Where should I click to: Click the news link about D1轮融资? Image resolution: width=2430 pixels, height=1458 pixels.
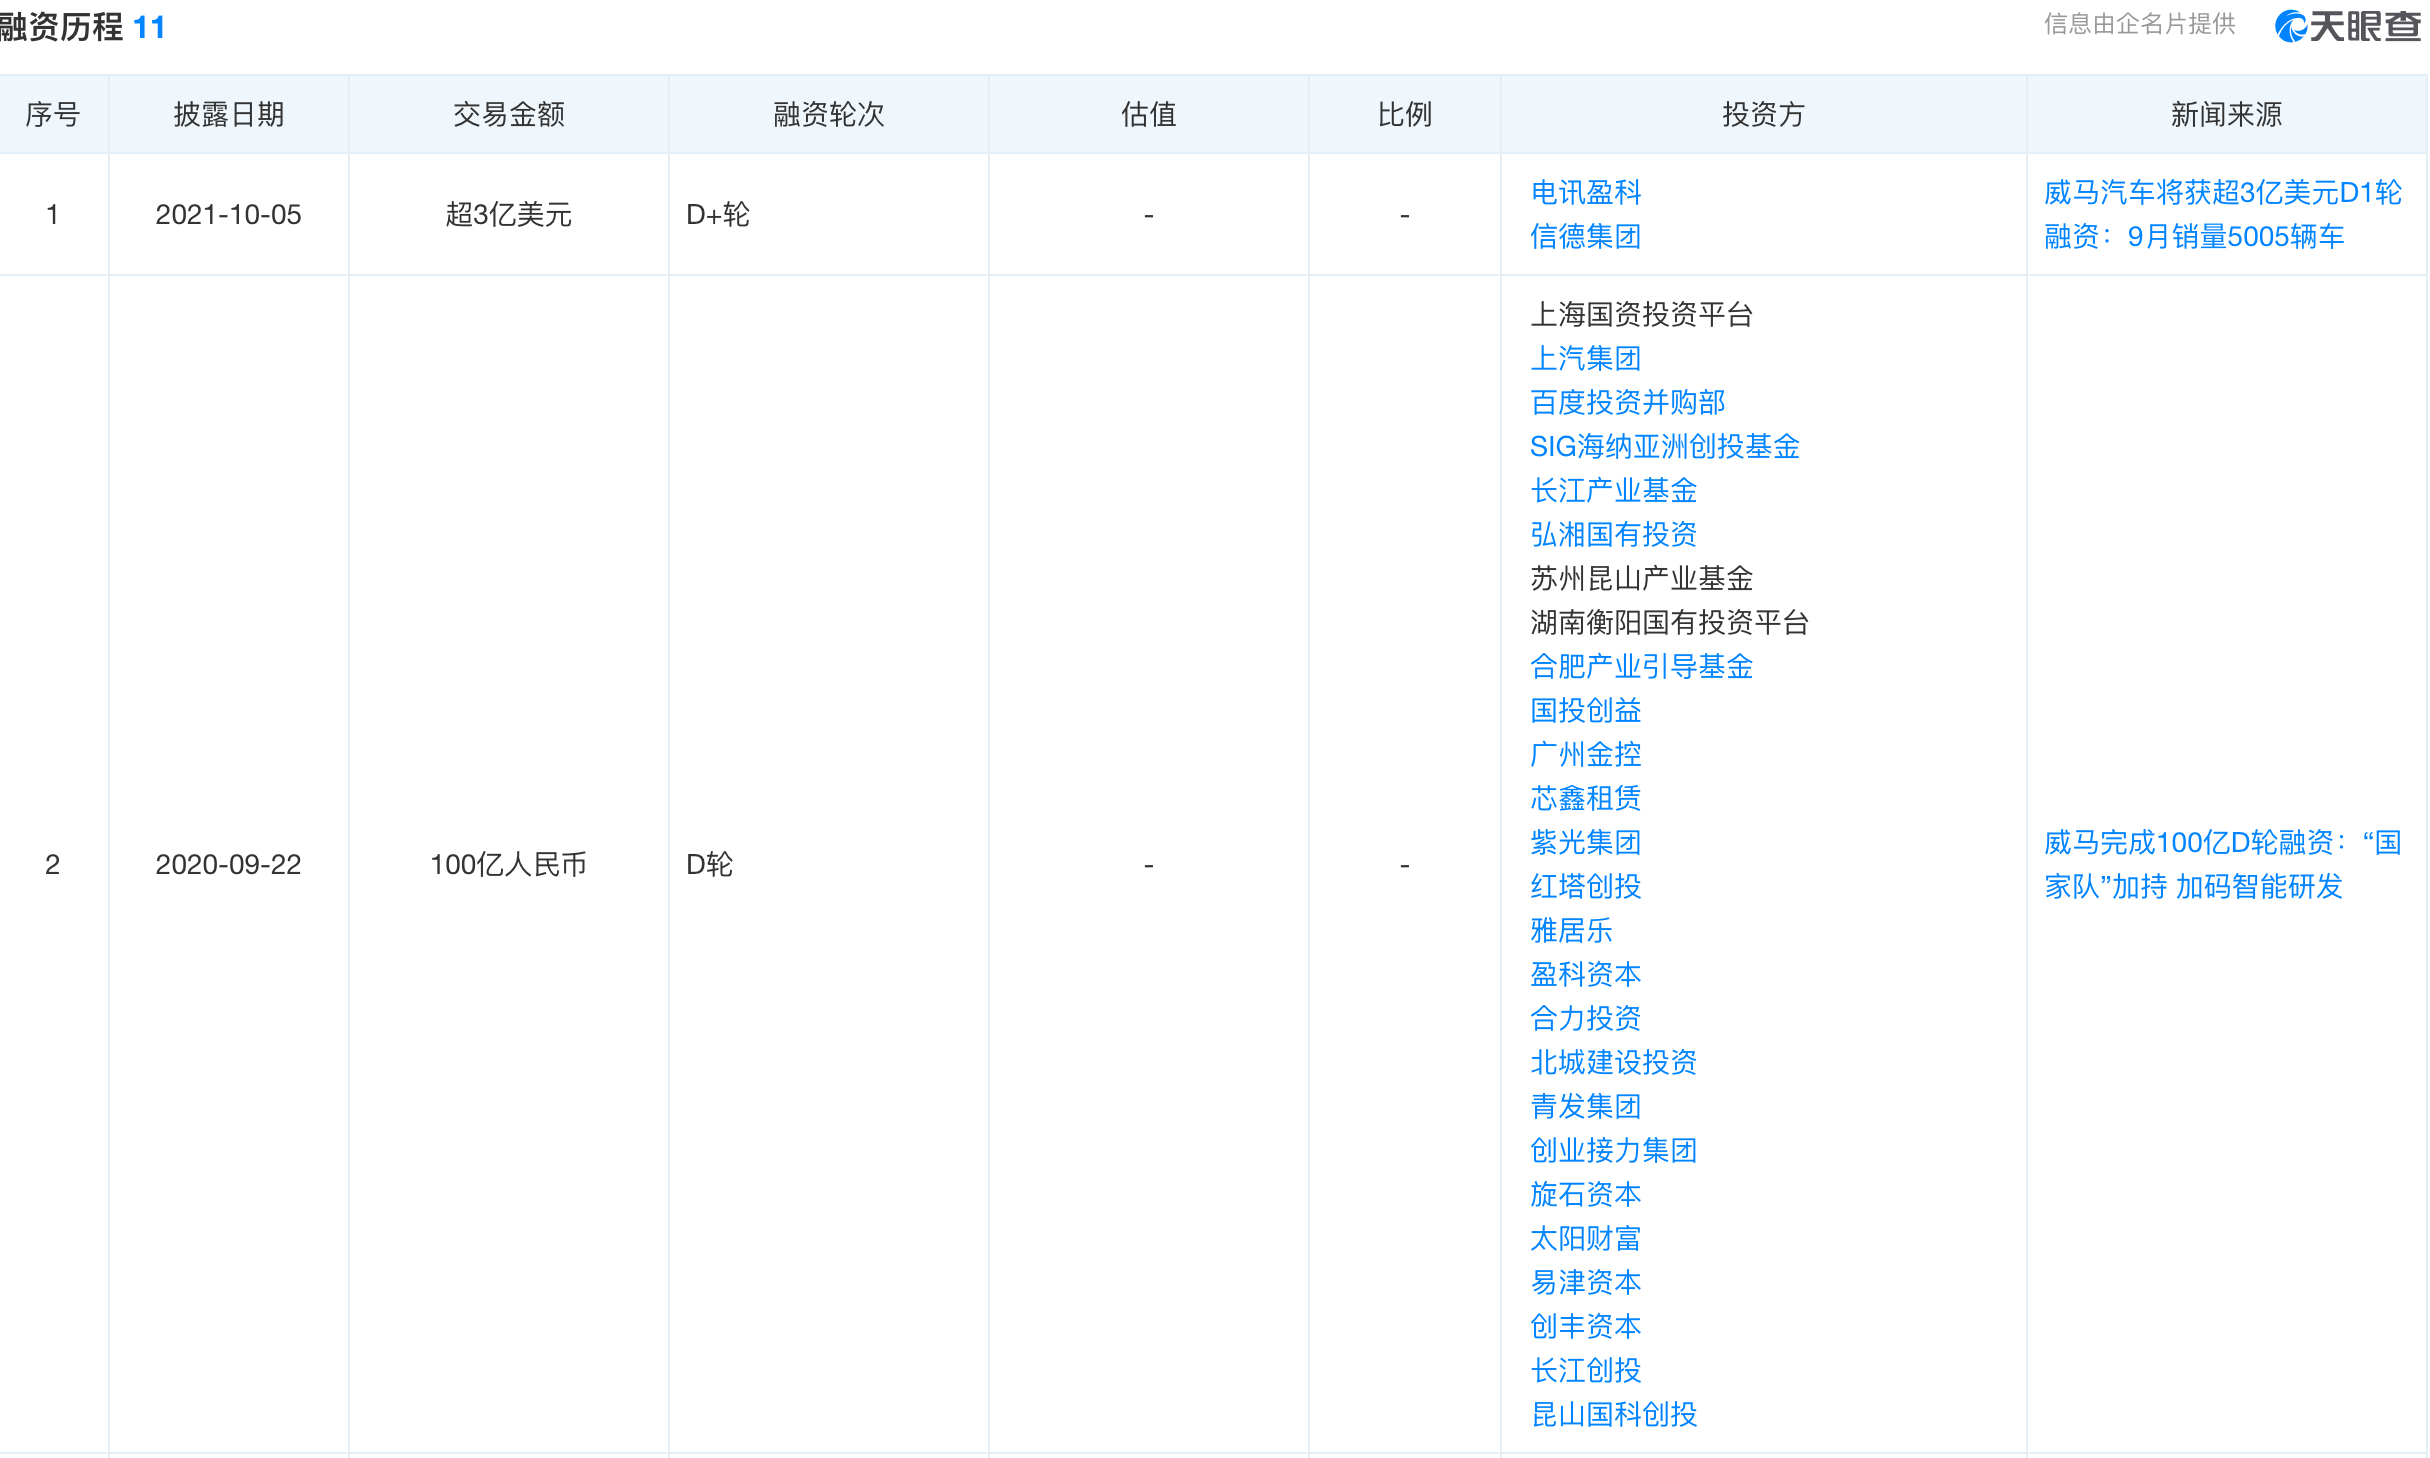coord(2222,218)
